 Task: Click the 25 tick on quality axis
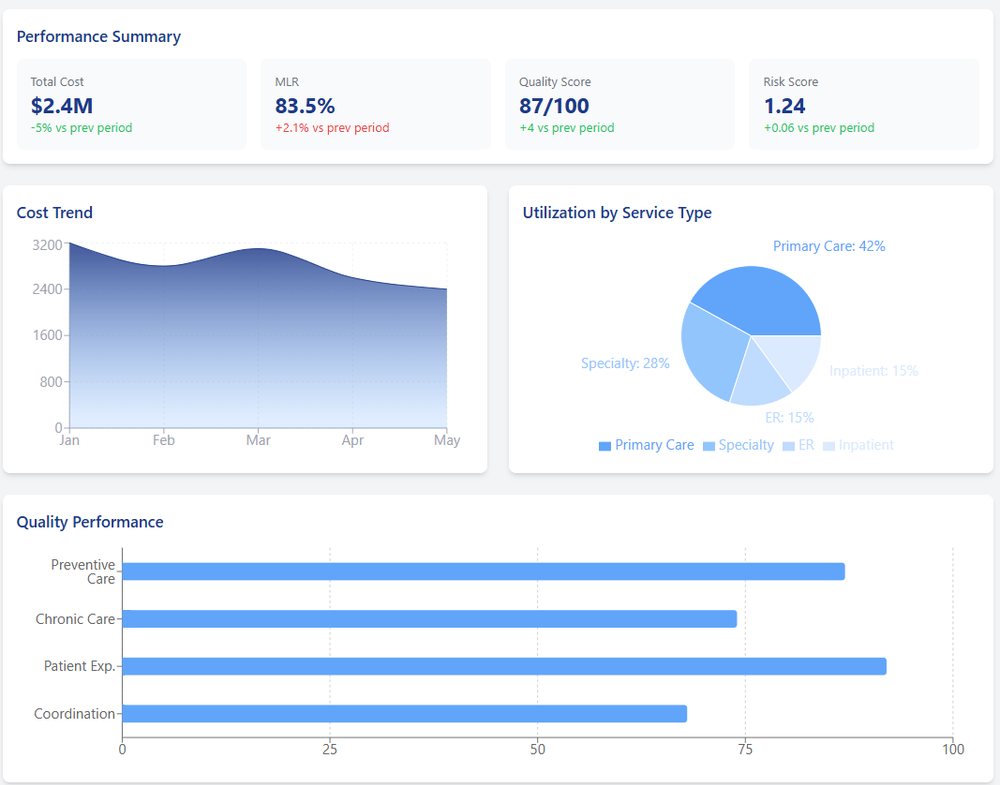330,749
